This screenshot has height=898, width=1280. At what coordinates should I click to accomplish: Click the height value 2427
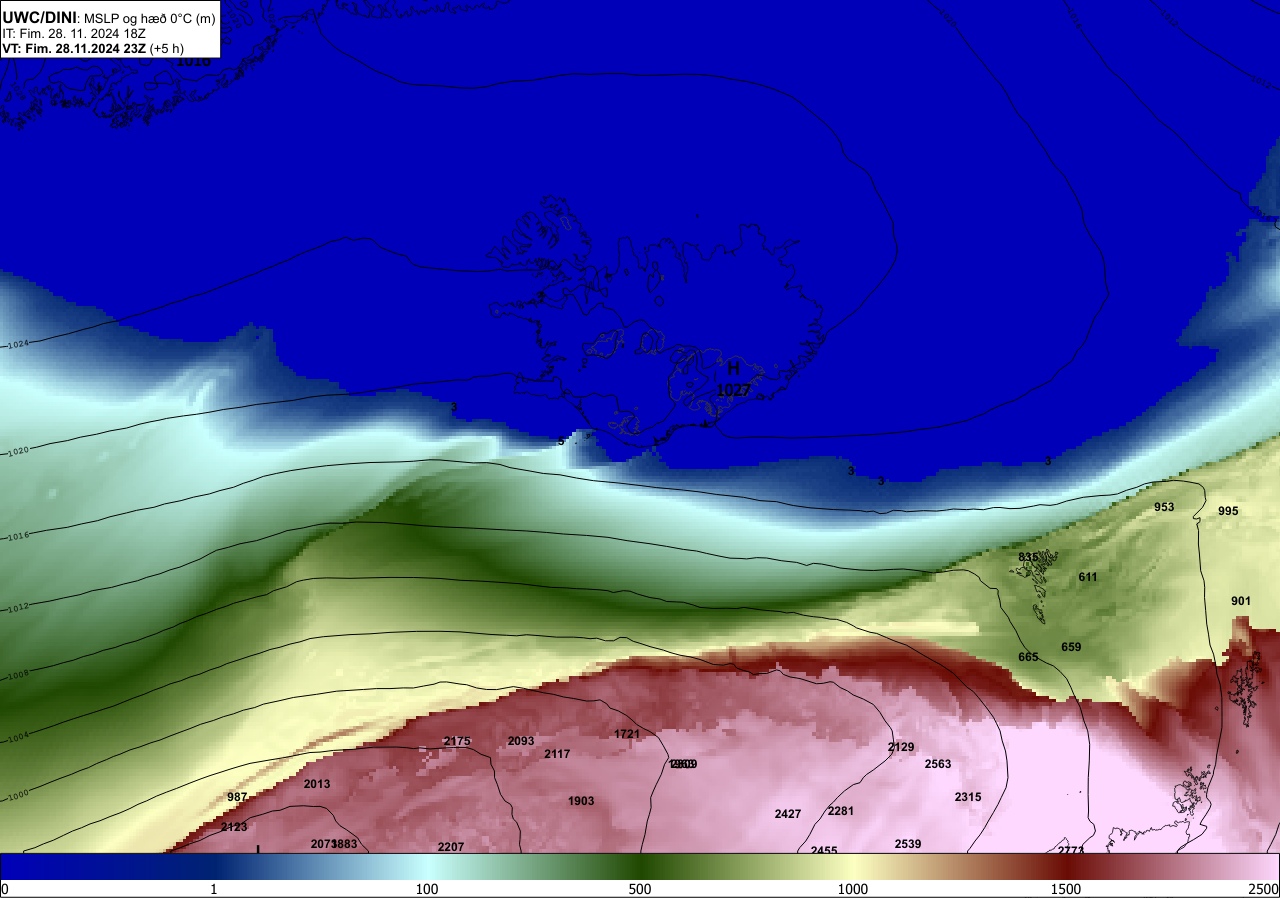pyautogui.click(x=788, y=814)
